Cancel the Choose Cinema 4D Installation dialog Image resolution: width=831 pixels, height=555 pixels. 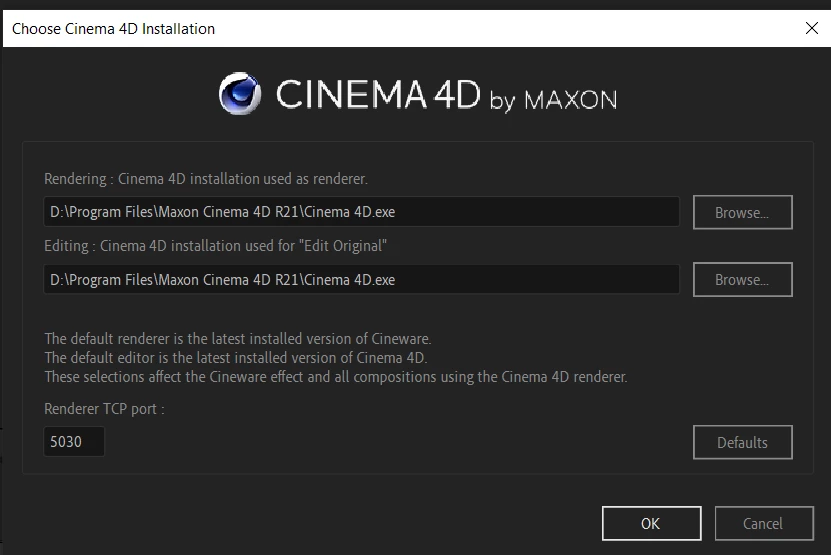(764, 524)
